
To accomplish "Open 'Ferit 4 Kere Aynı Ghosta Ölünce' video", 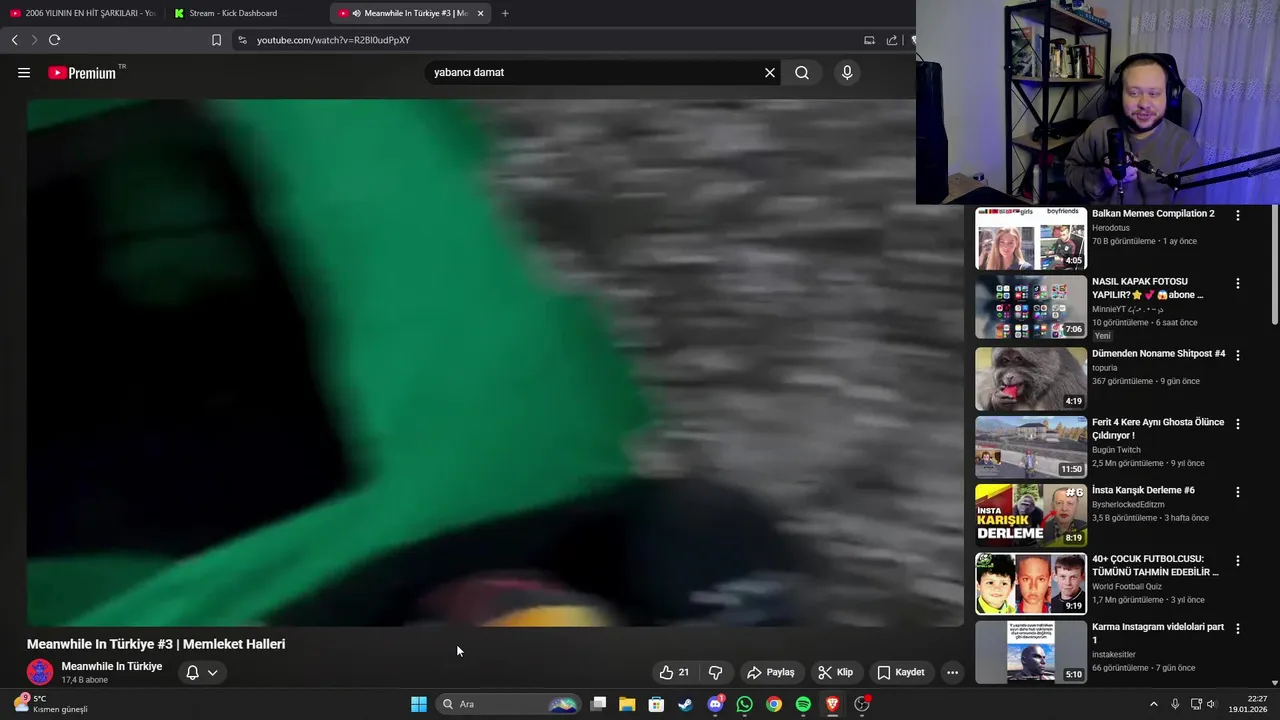I will (x=1158, y=429).
